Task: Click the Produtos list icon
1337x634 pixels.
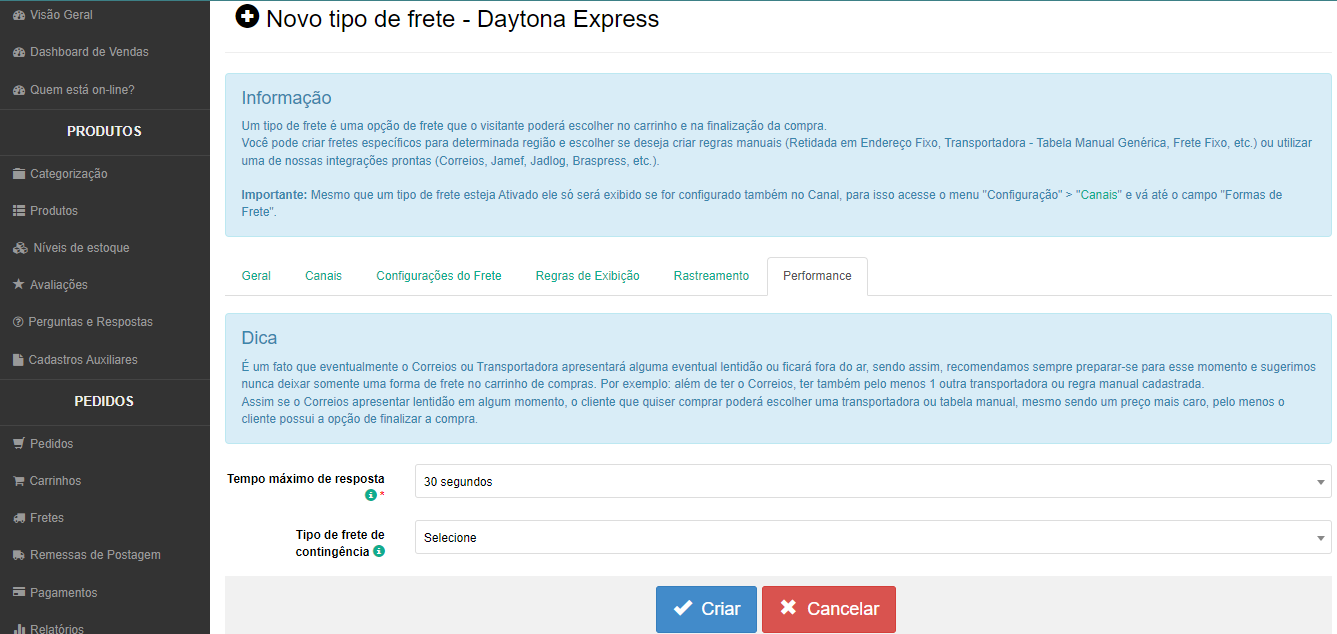Action: pyautogui.click(x=19, y=211)
